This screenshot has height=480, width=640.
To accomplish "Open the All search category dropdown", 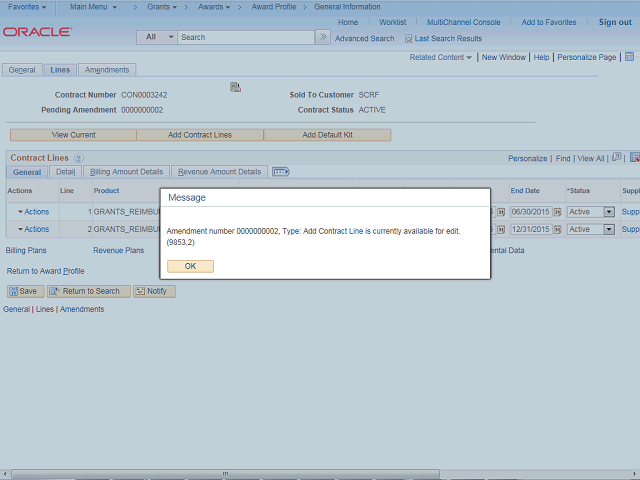I will click(x=157, y=37).
